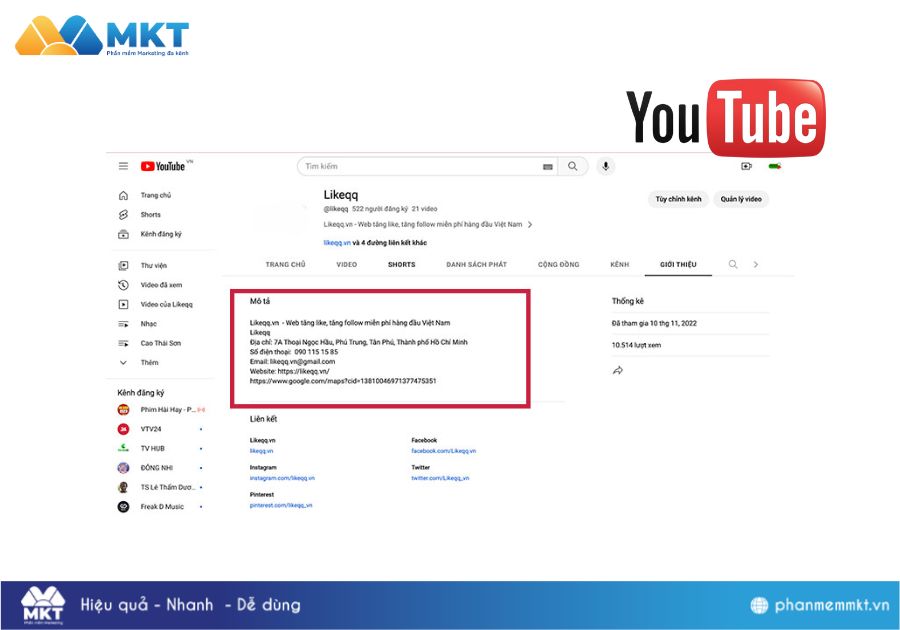Open likeqq.vn link under channel name
The height and width of the screenshot is (630, 900).
[337, 243]
